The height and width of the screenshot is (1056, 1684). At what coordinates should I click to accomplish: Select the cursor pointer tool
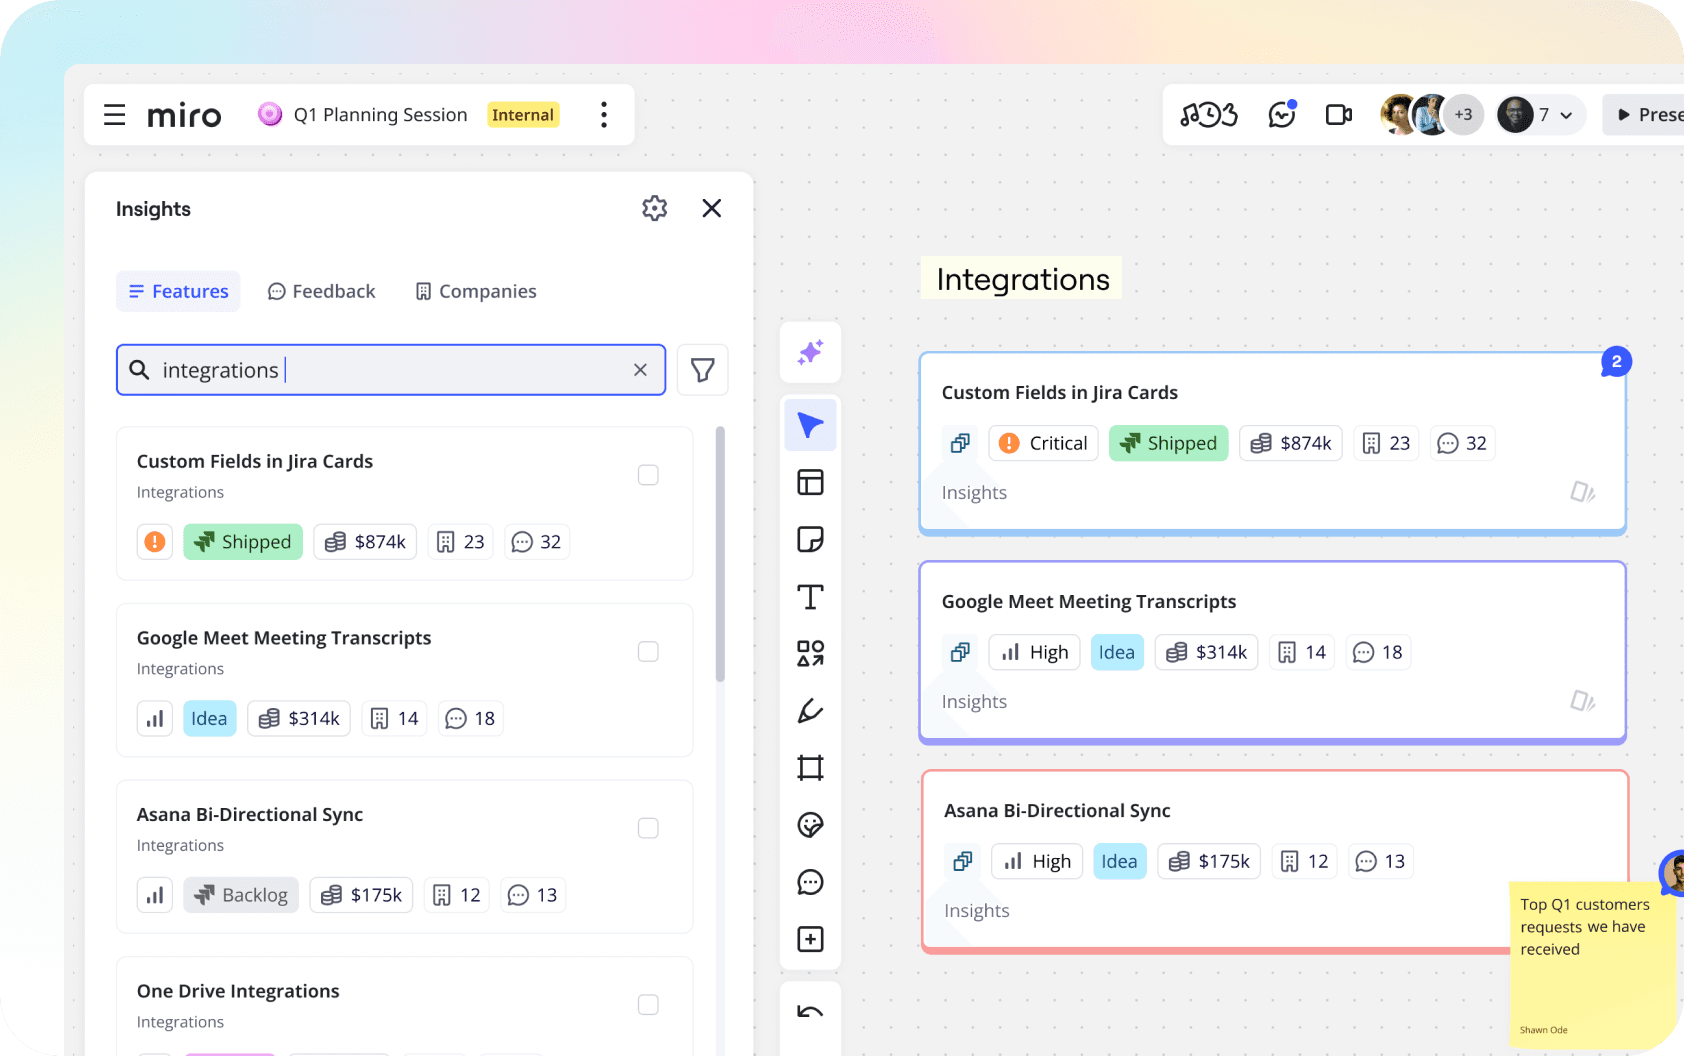(810, 425)
